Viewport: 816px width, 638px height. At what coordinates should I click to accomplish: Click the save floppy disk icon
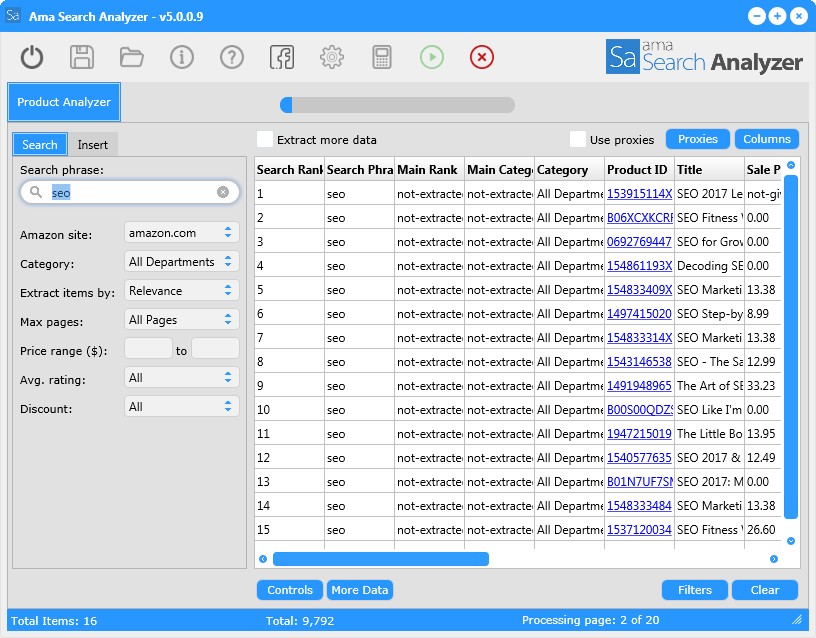(x=82, y=57)
